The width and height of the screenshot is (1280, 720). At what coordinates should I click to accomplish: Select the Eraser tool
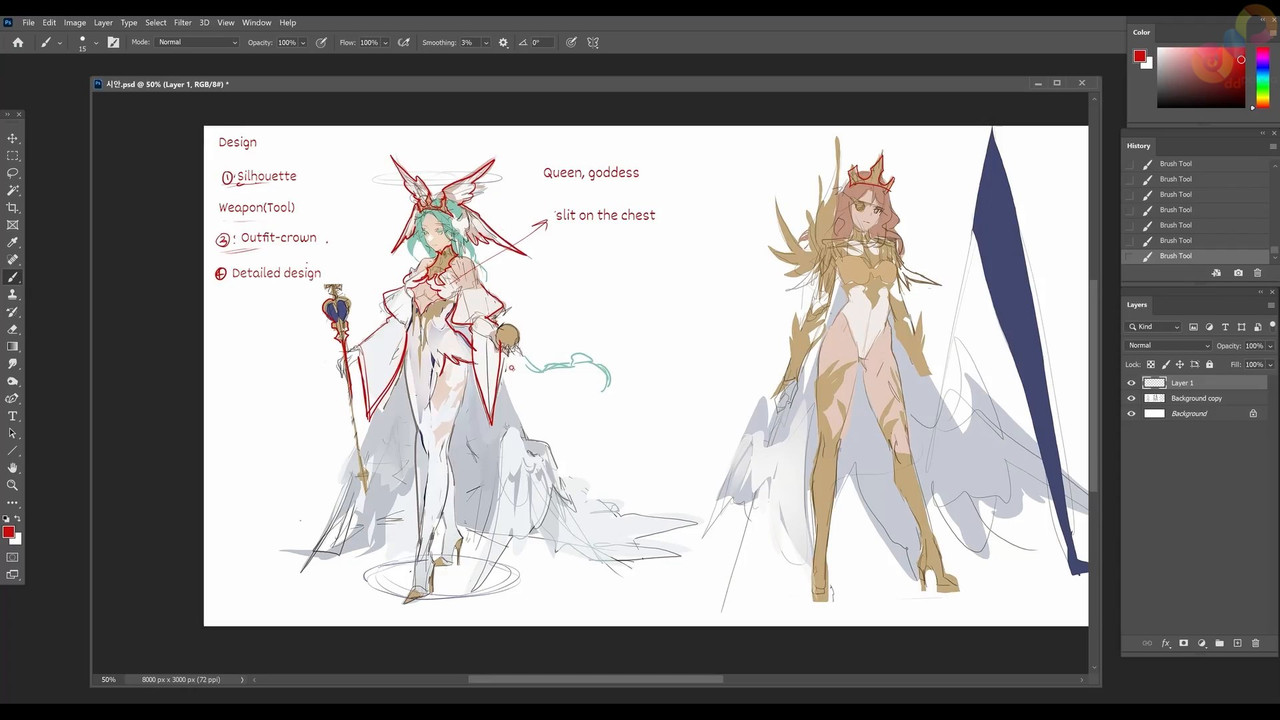tap(12, 329)
